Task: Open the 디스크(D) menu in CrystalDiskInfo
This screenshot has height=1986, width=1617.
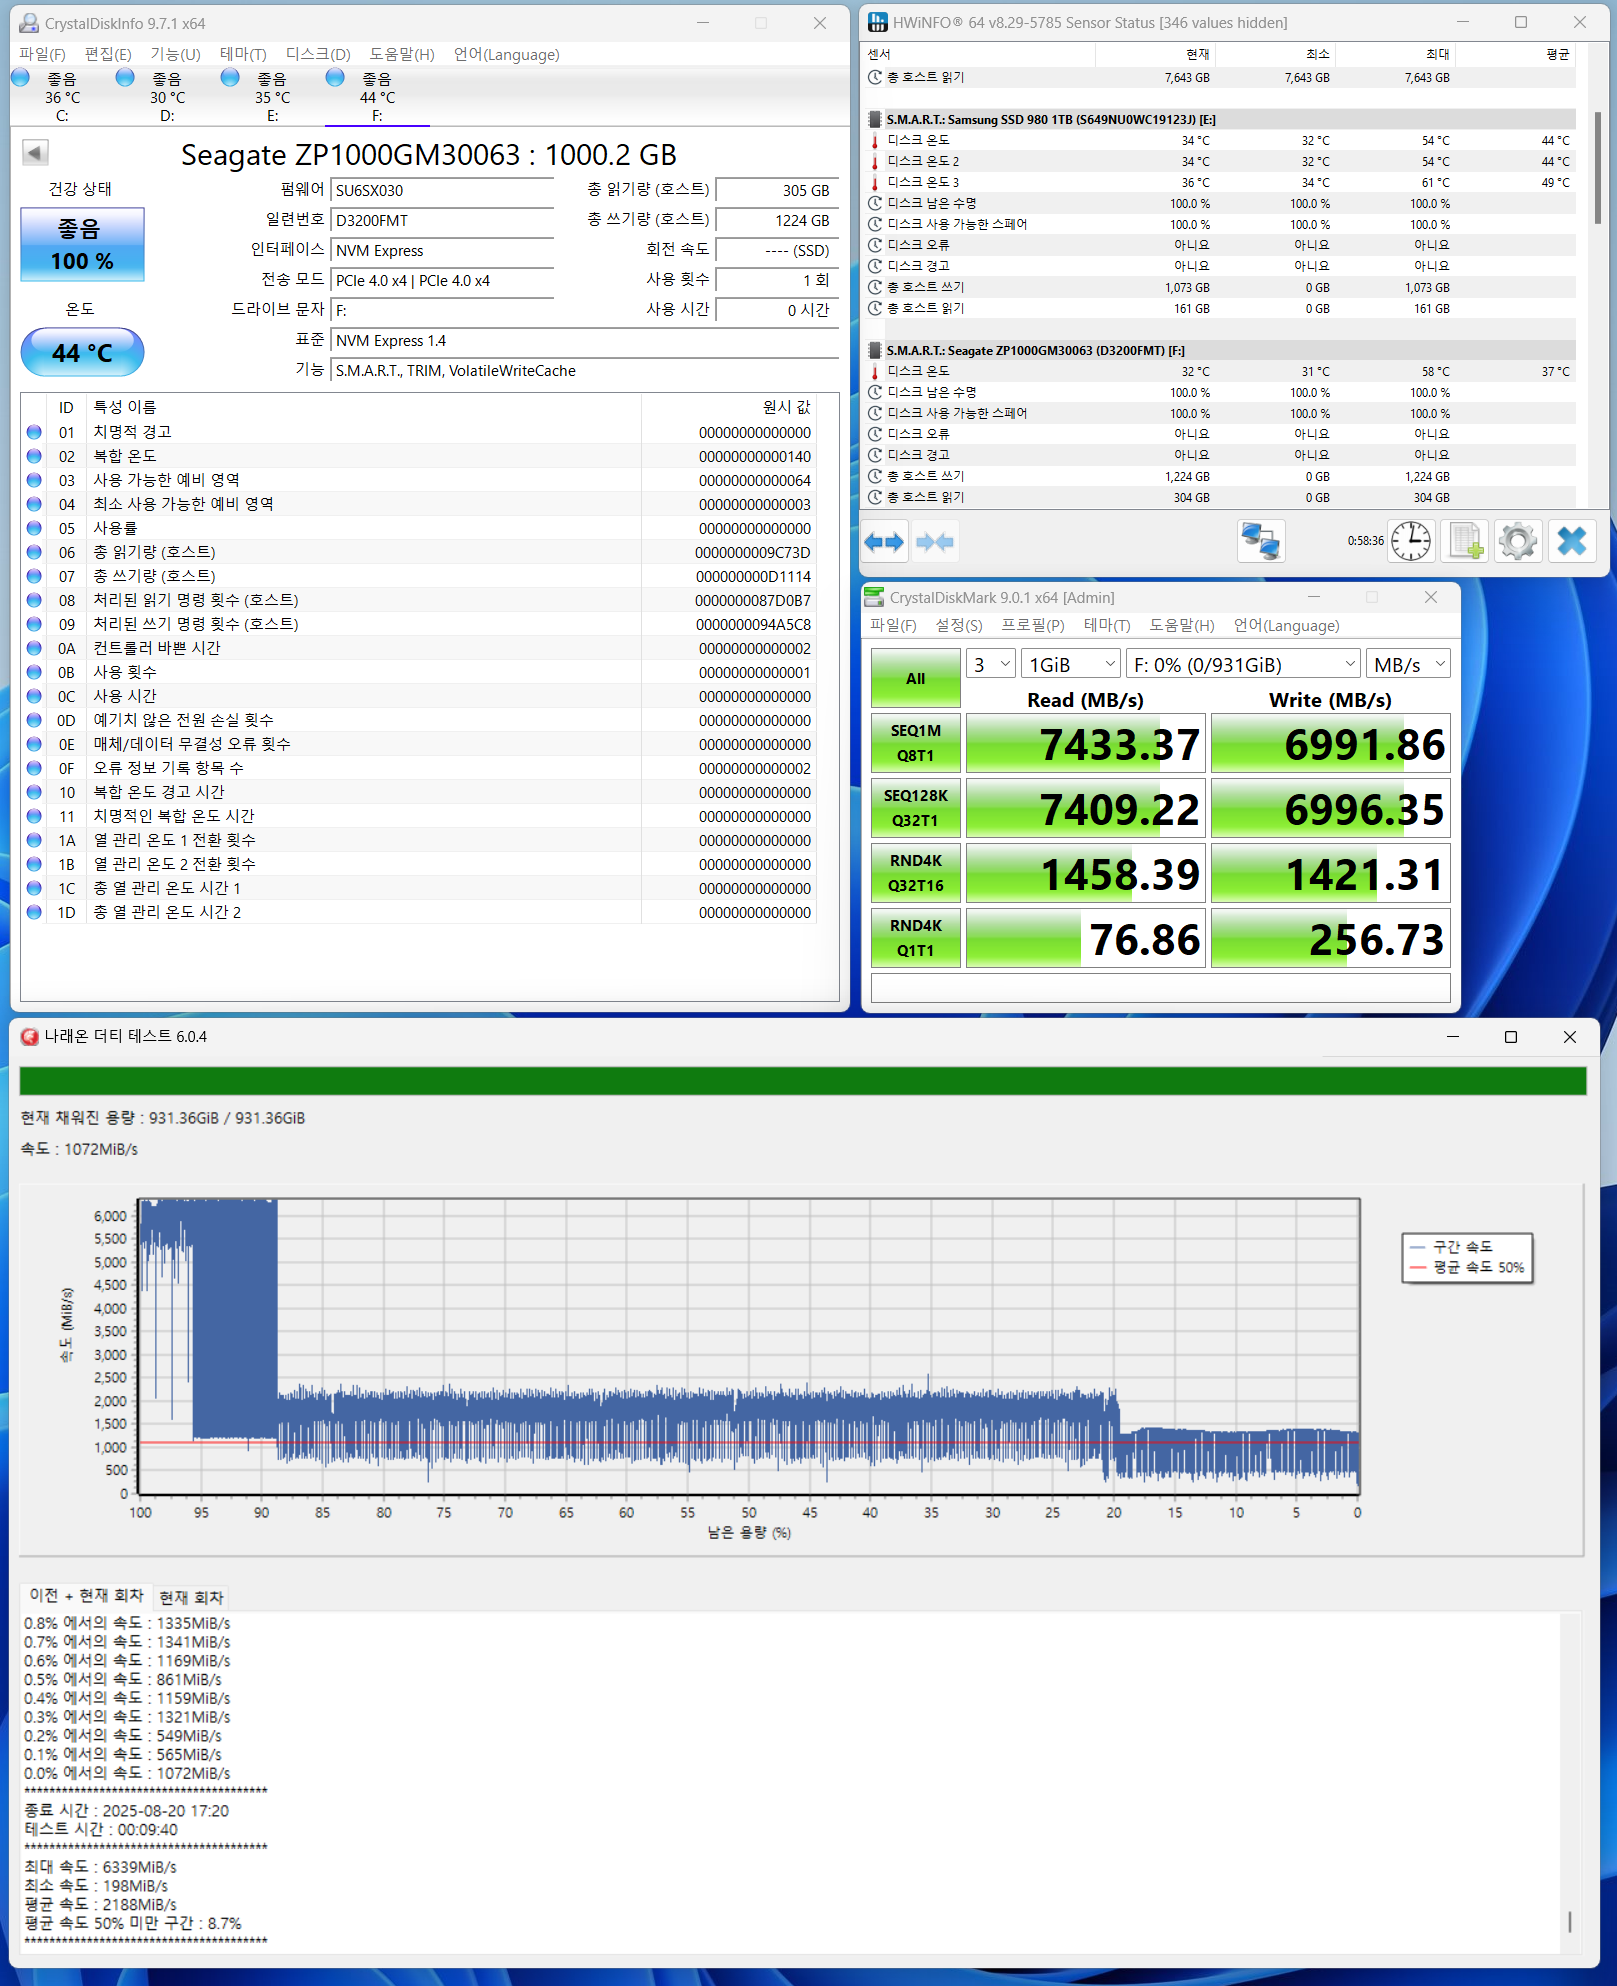Action: coord(317,54)
